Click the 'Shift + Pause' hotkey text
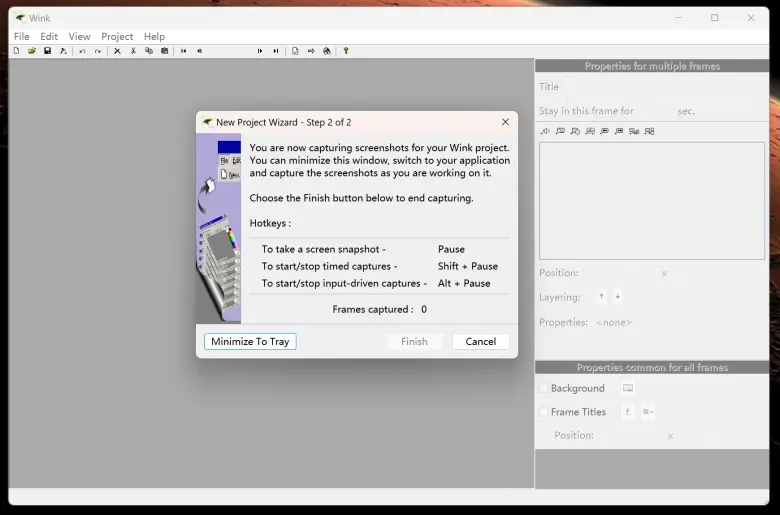Screen dimensions: 780x515 (468, 266)
